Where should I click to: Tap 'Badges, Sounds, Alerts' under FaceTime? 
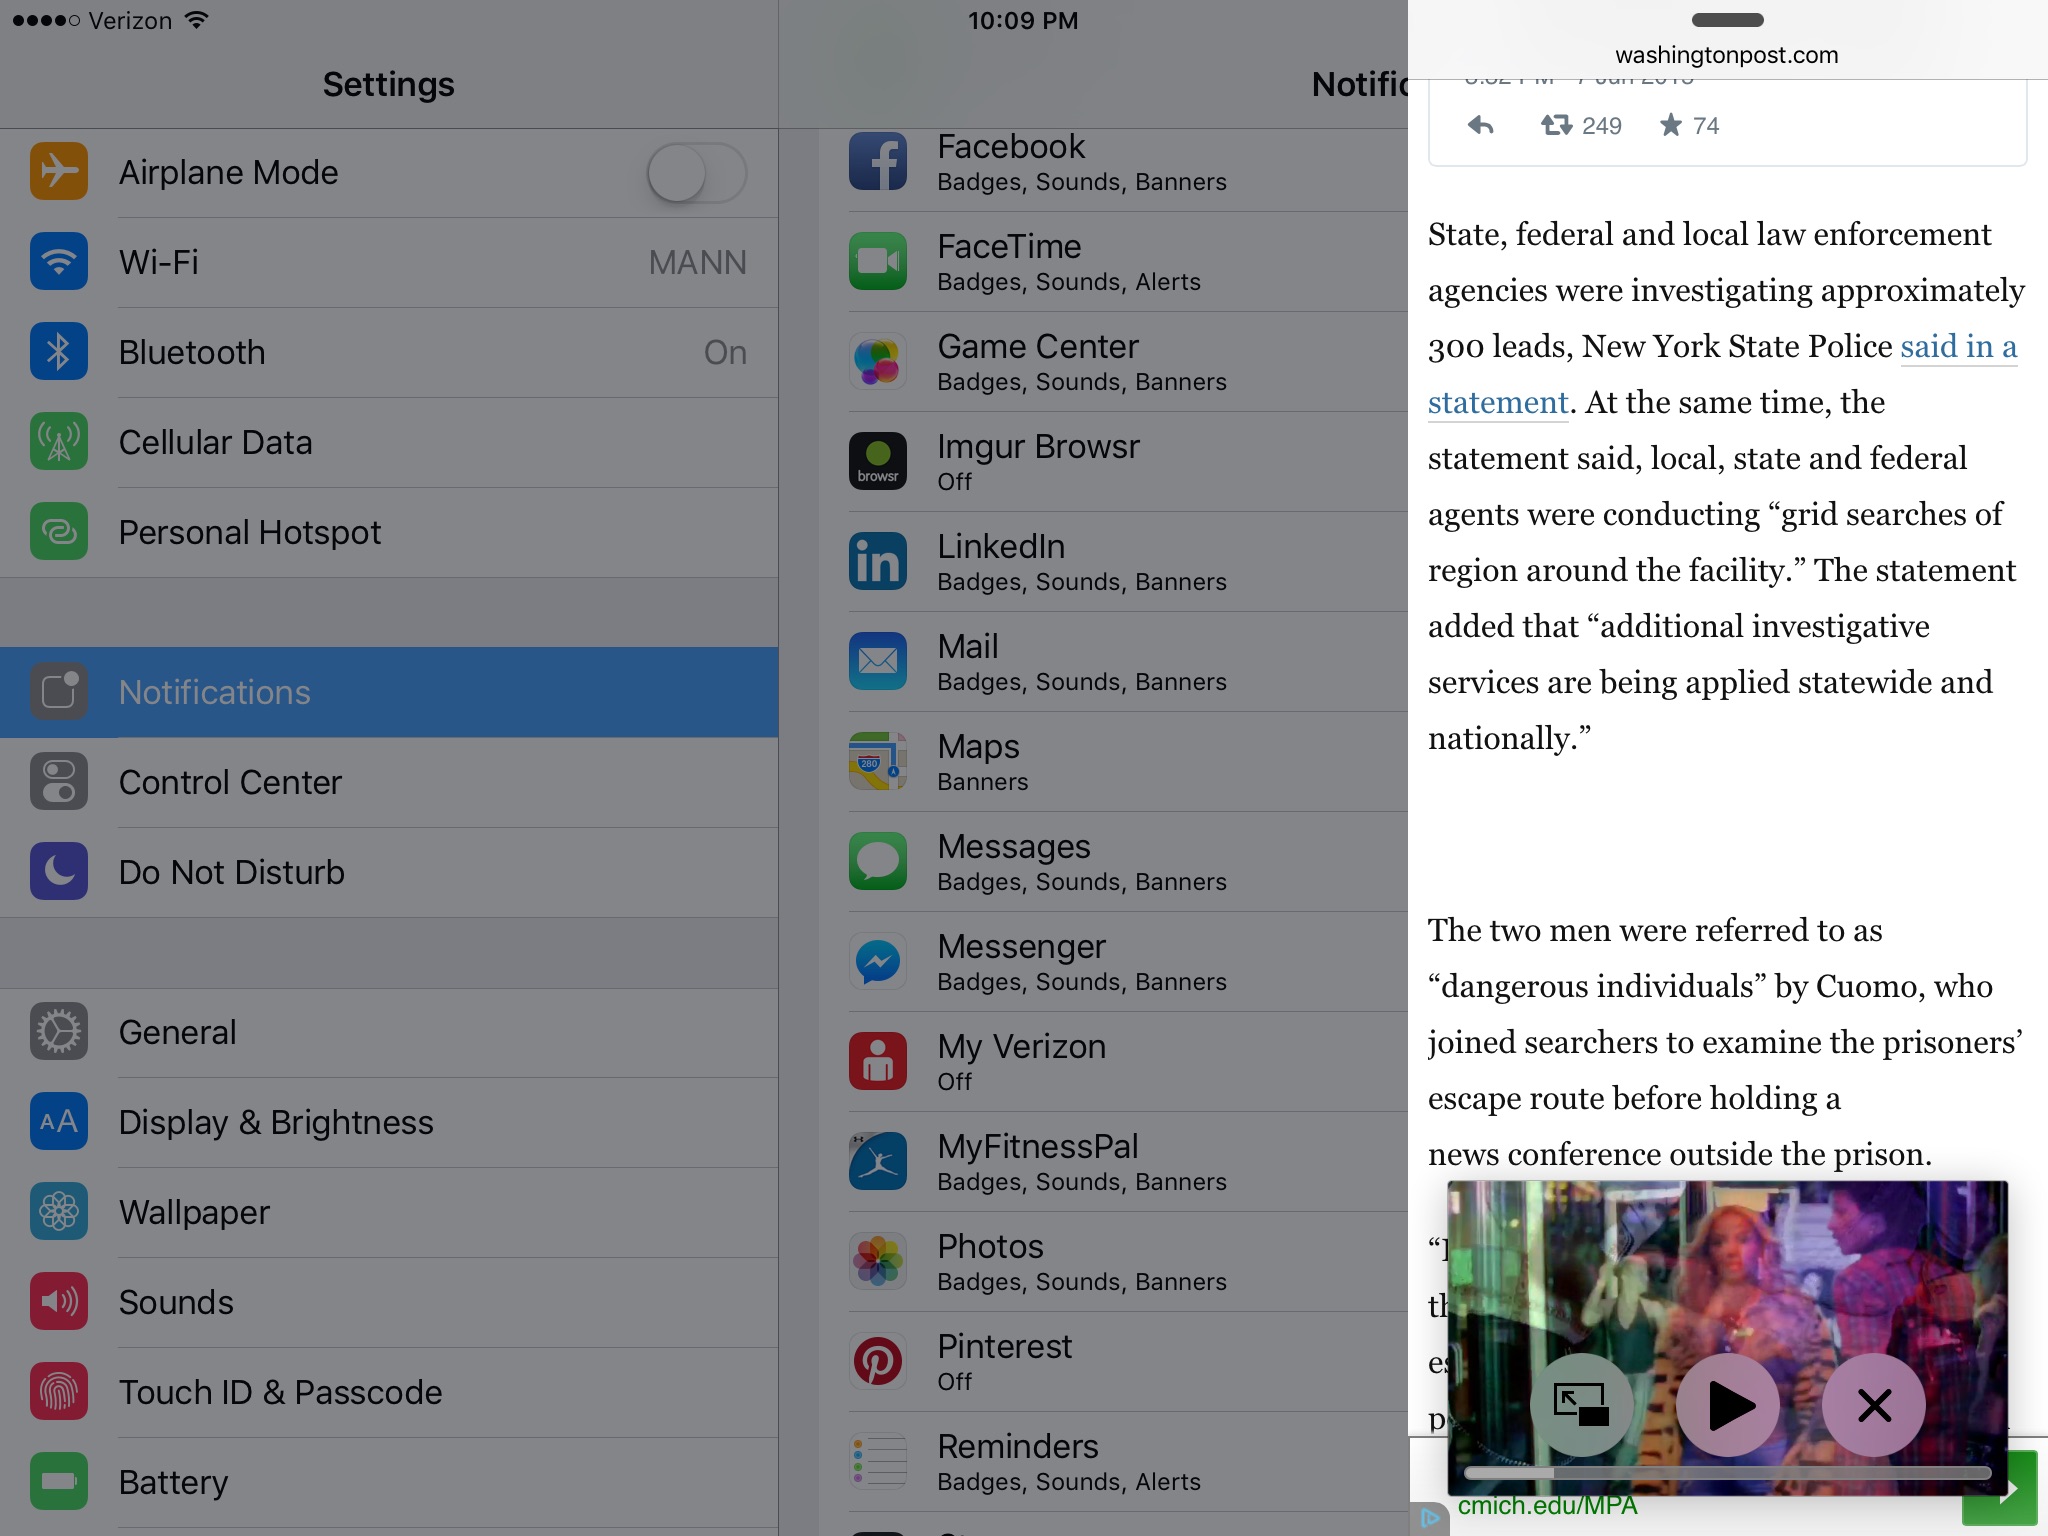(x=1068, y=282)
